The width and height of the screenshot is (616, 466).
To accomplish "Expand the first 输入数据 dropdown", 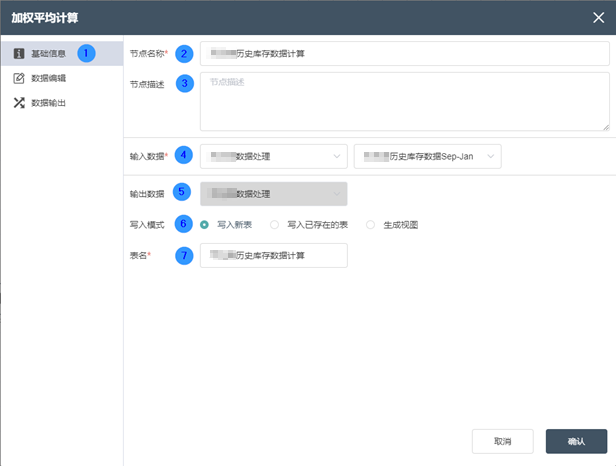I will (x=273, y=156).
